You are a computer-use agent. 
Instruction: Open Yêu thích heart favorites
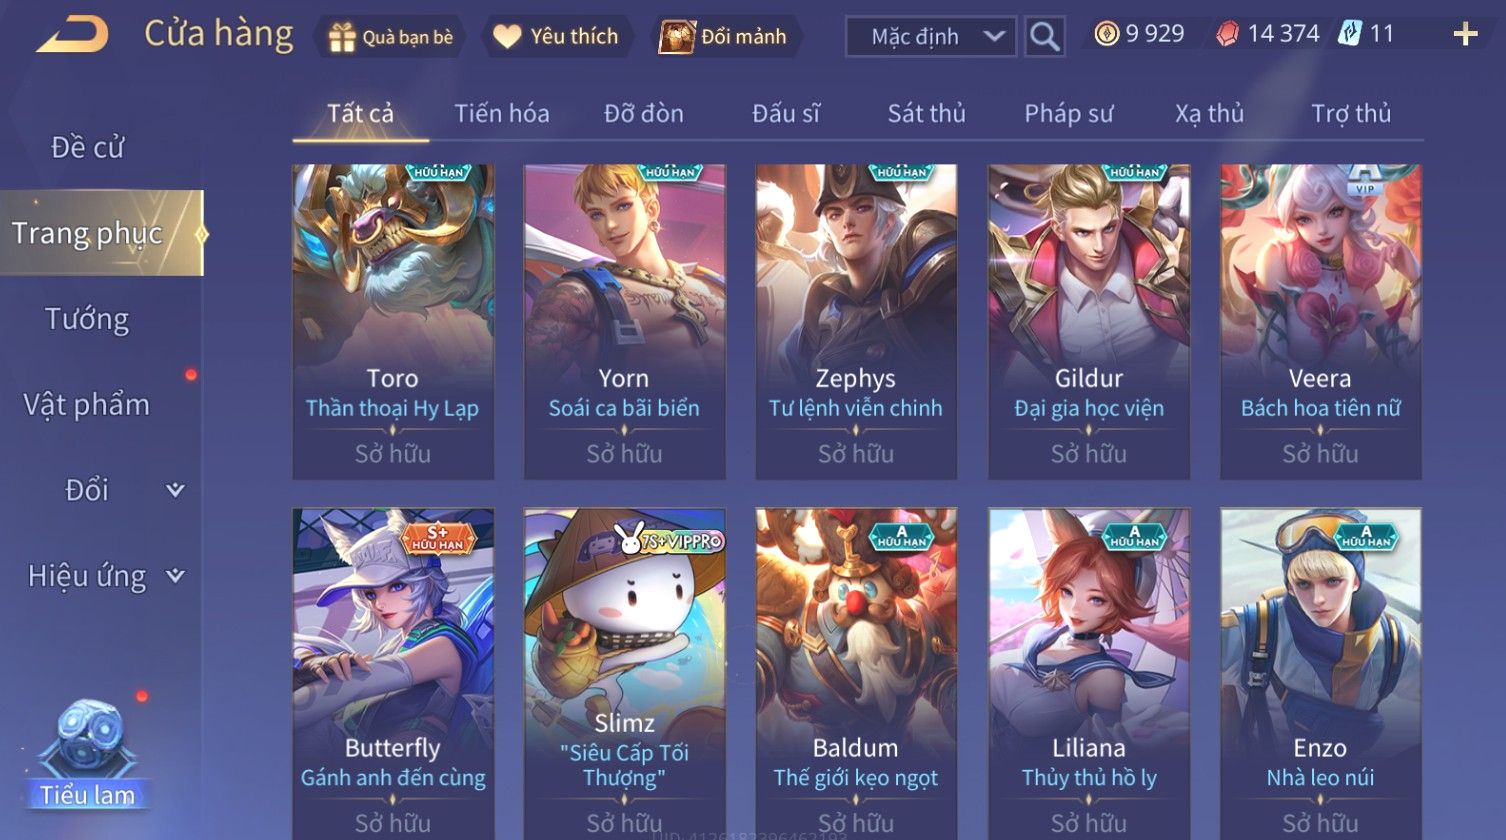[x=507, y=37]
